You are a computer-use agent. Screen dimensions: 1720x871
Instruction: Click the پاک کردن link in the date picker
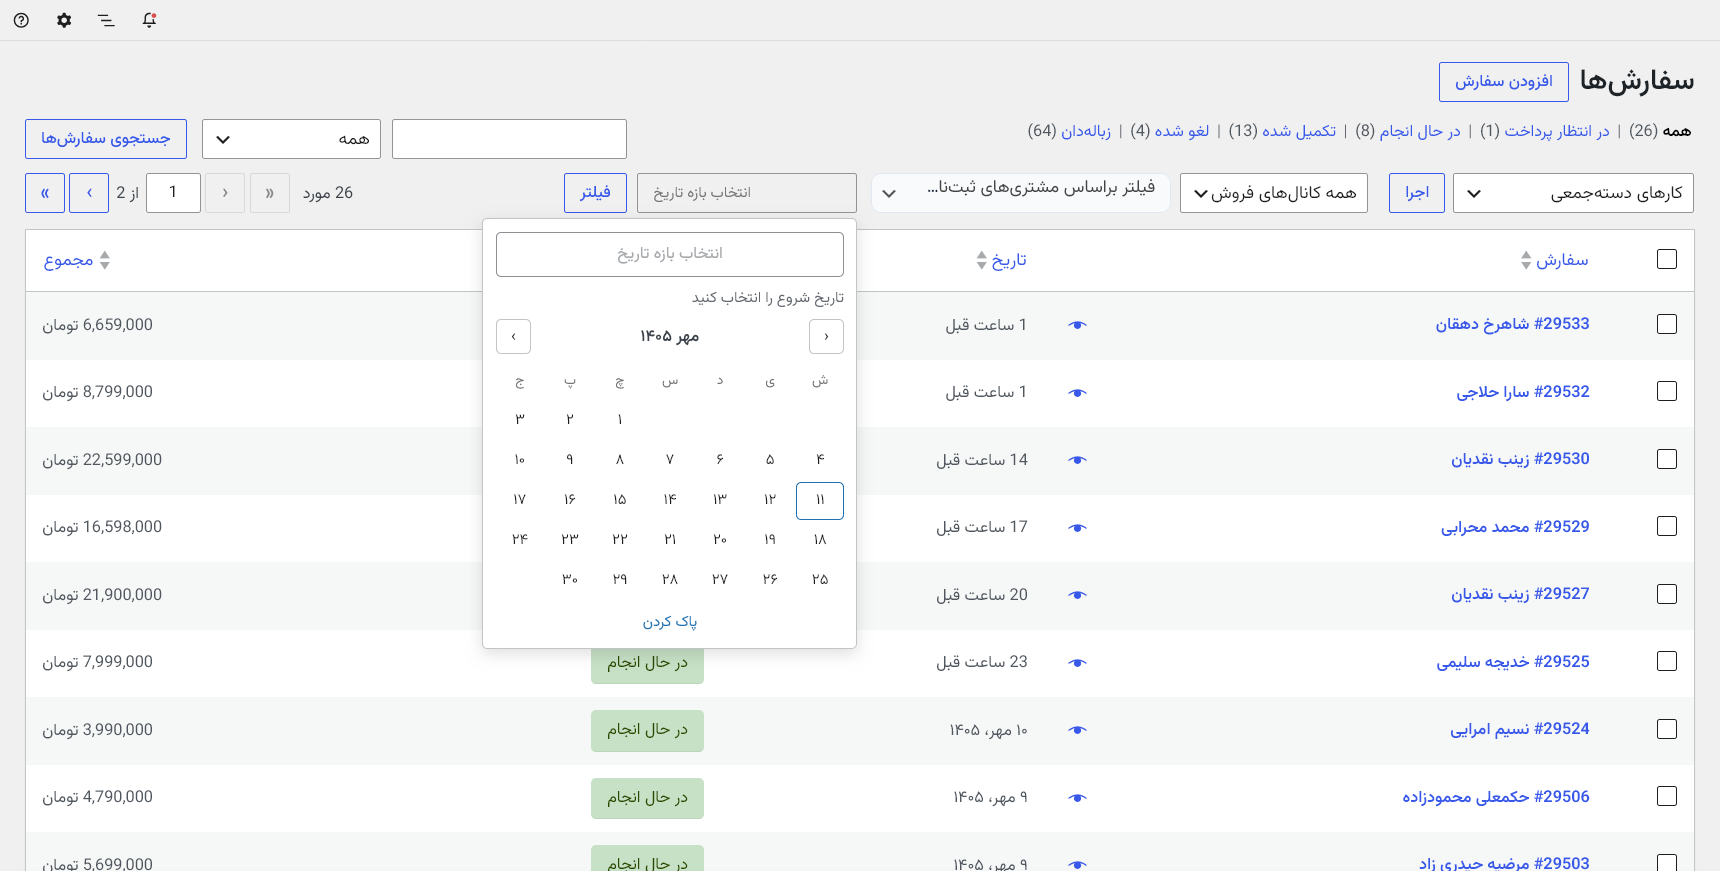pyautogui.click(x=670, y=622)
